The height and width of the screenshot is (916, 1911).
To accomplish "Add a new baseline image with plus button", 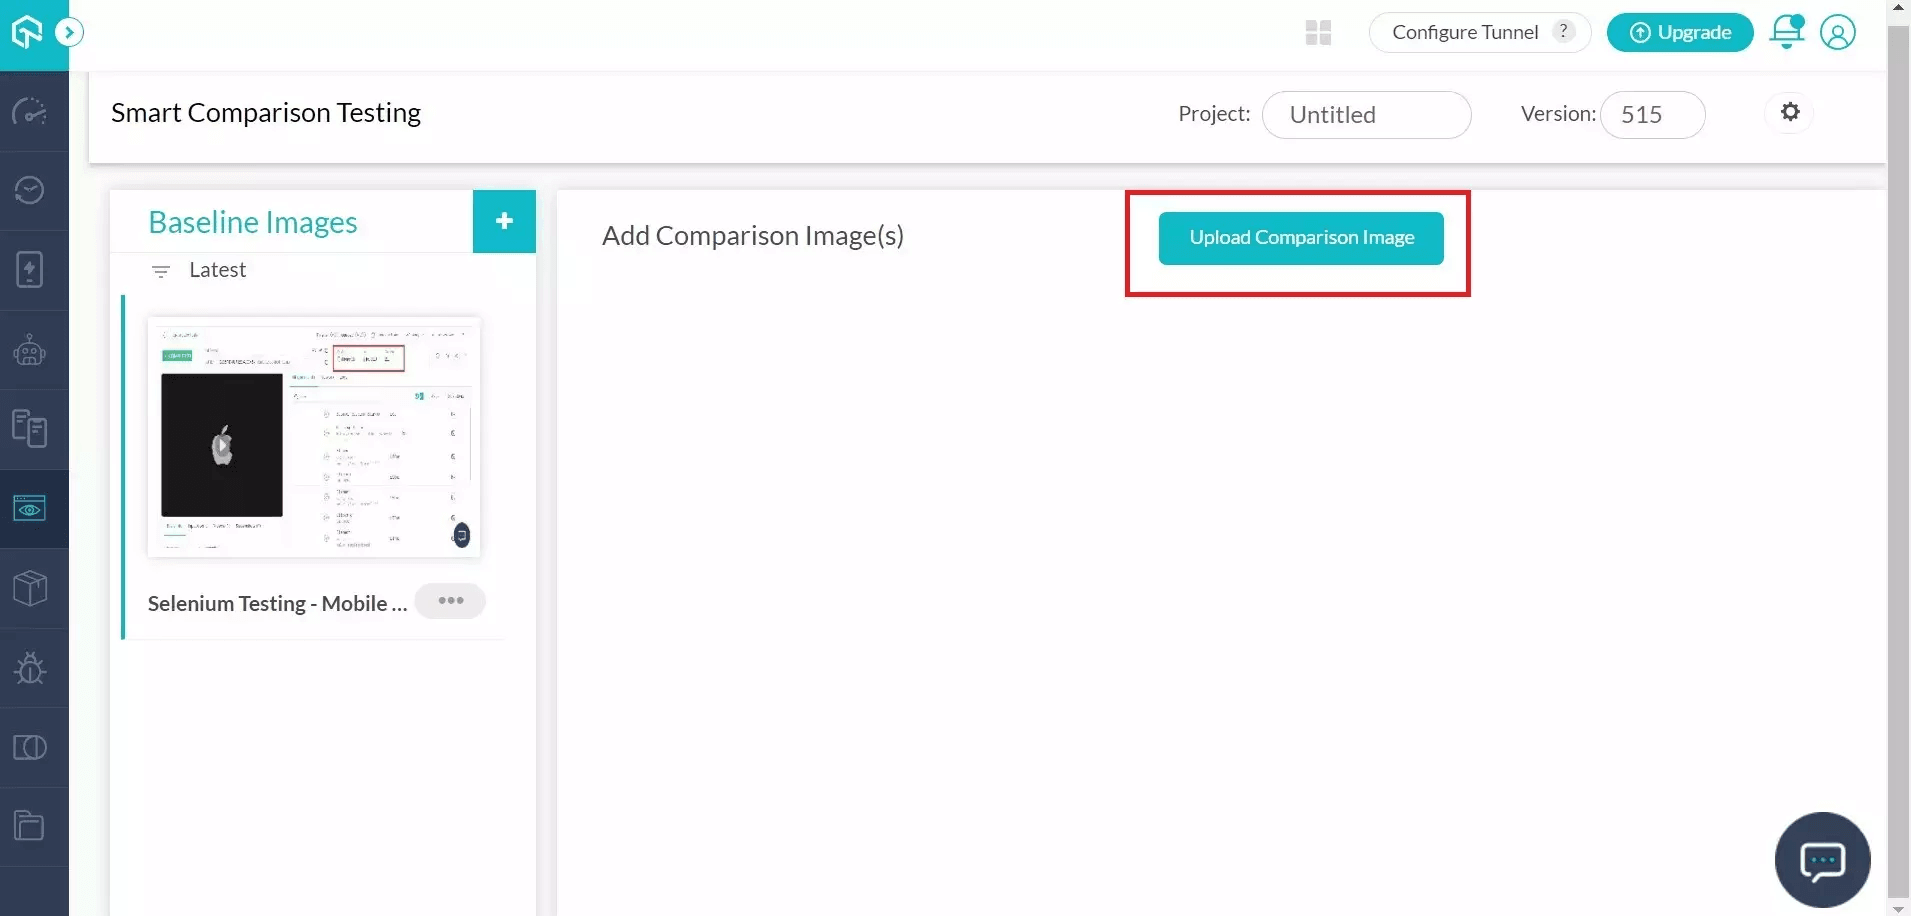I will click(504, 221).
